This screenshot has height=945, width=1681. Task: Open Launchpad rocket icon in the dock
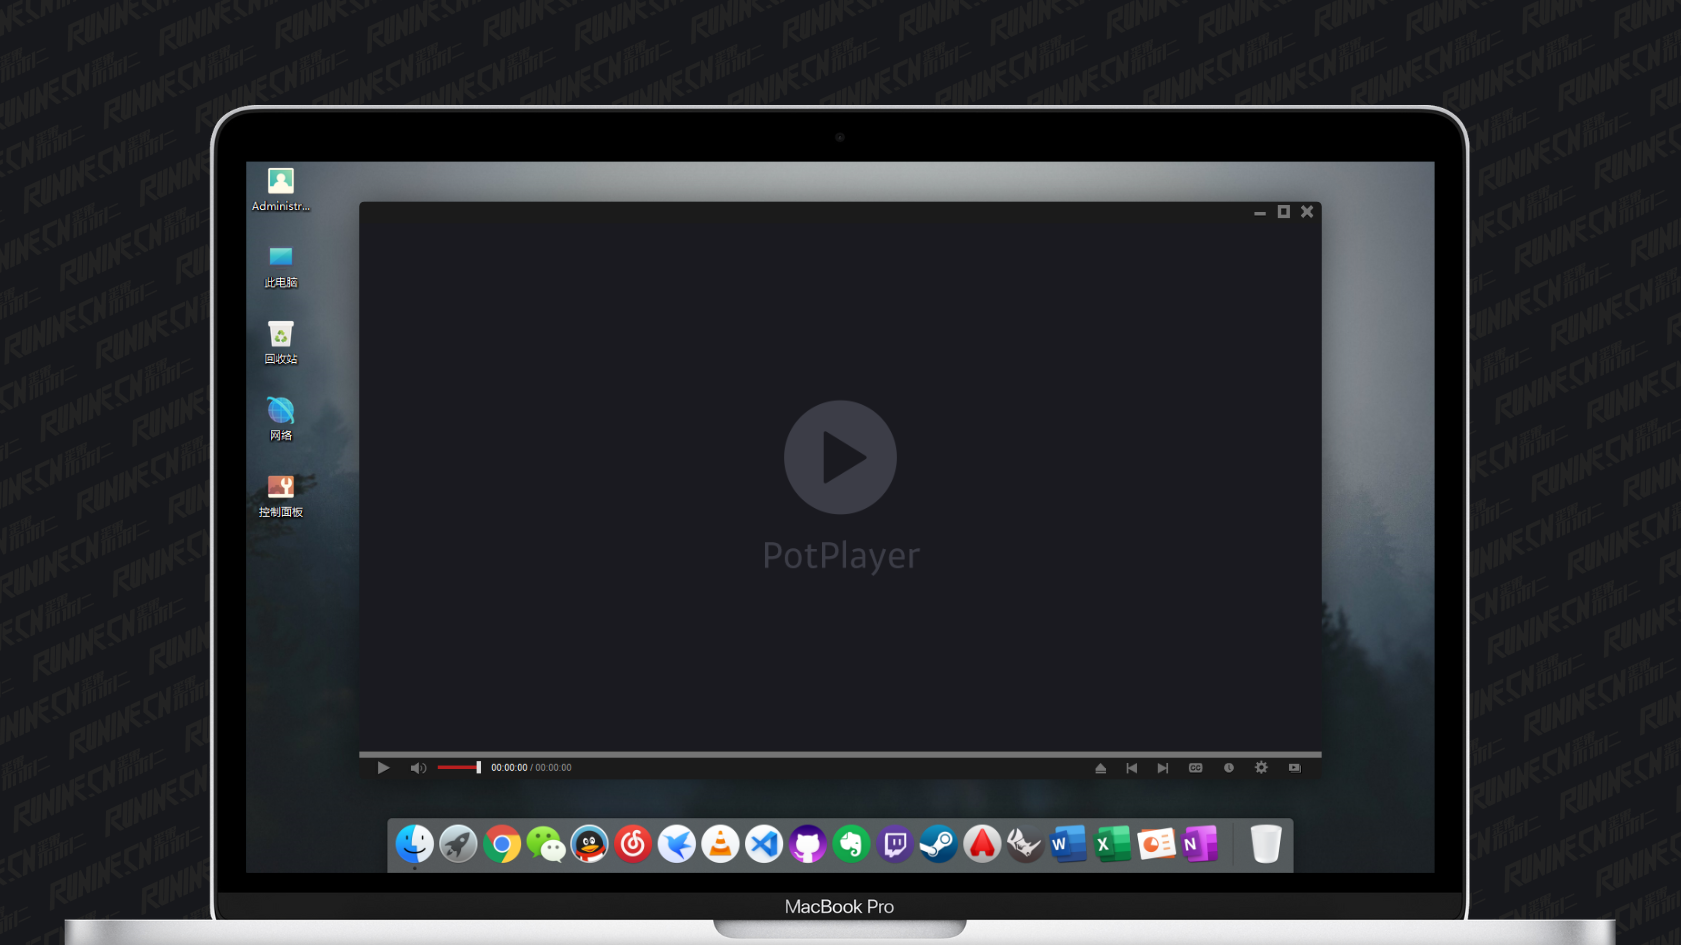(x=458, y=844)
